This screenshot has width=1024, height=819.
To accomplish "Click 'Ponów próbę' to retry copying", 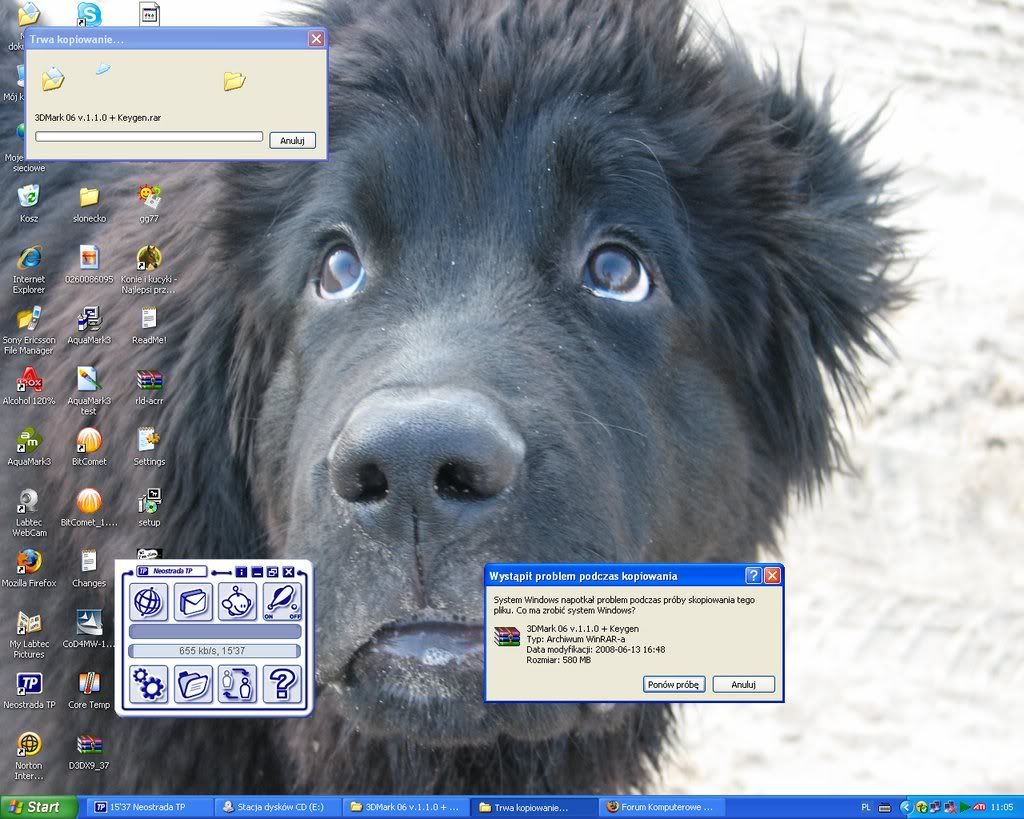I will [x=674, y=685].
